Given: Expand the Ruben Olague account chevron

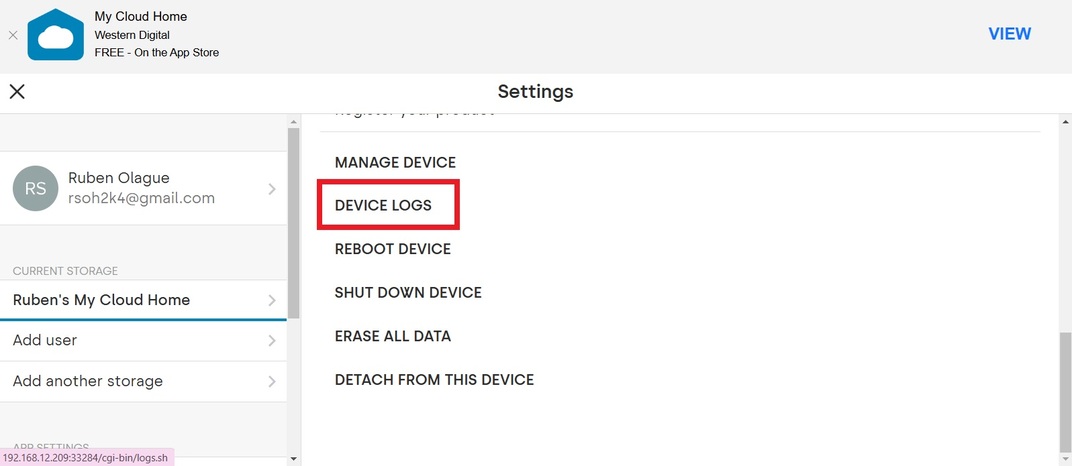Looking at the screenshot, I should point(272,188).
